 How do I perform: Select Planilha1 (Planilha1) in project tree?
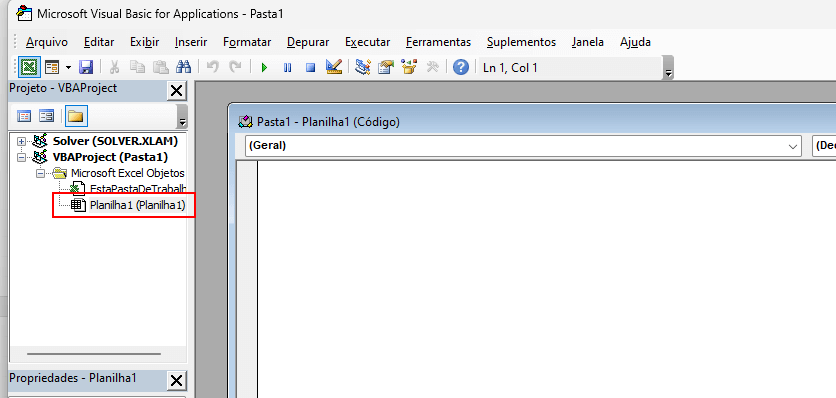tap(138, 205)
